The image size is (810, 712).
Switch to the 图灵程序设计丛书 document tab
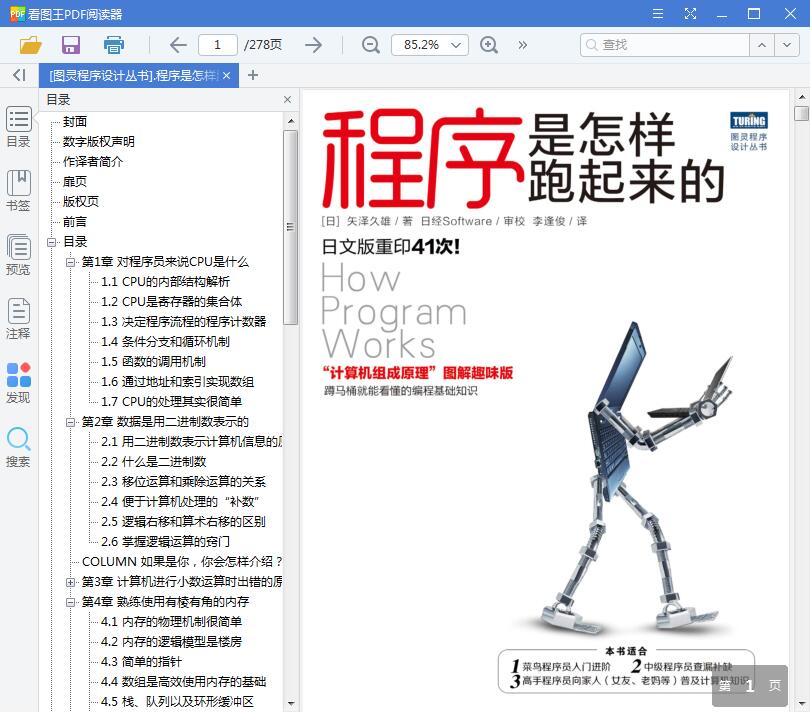[133, 75]
